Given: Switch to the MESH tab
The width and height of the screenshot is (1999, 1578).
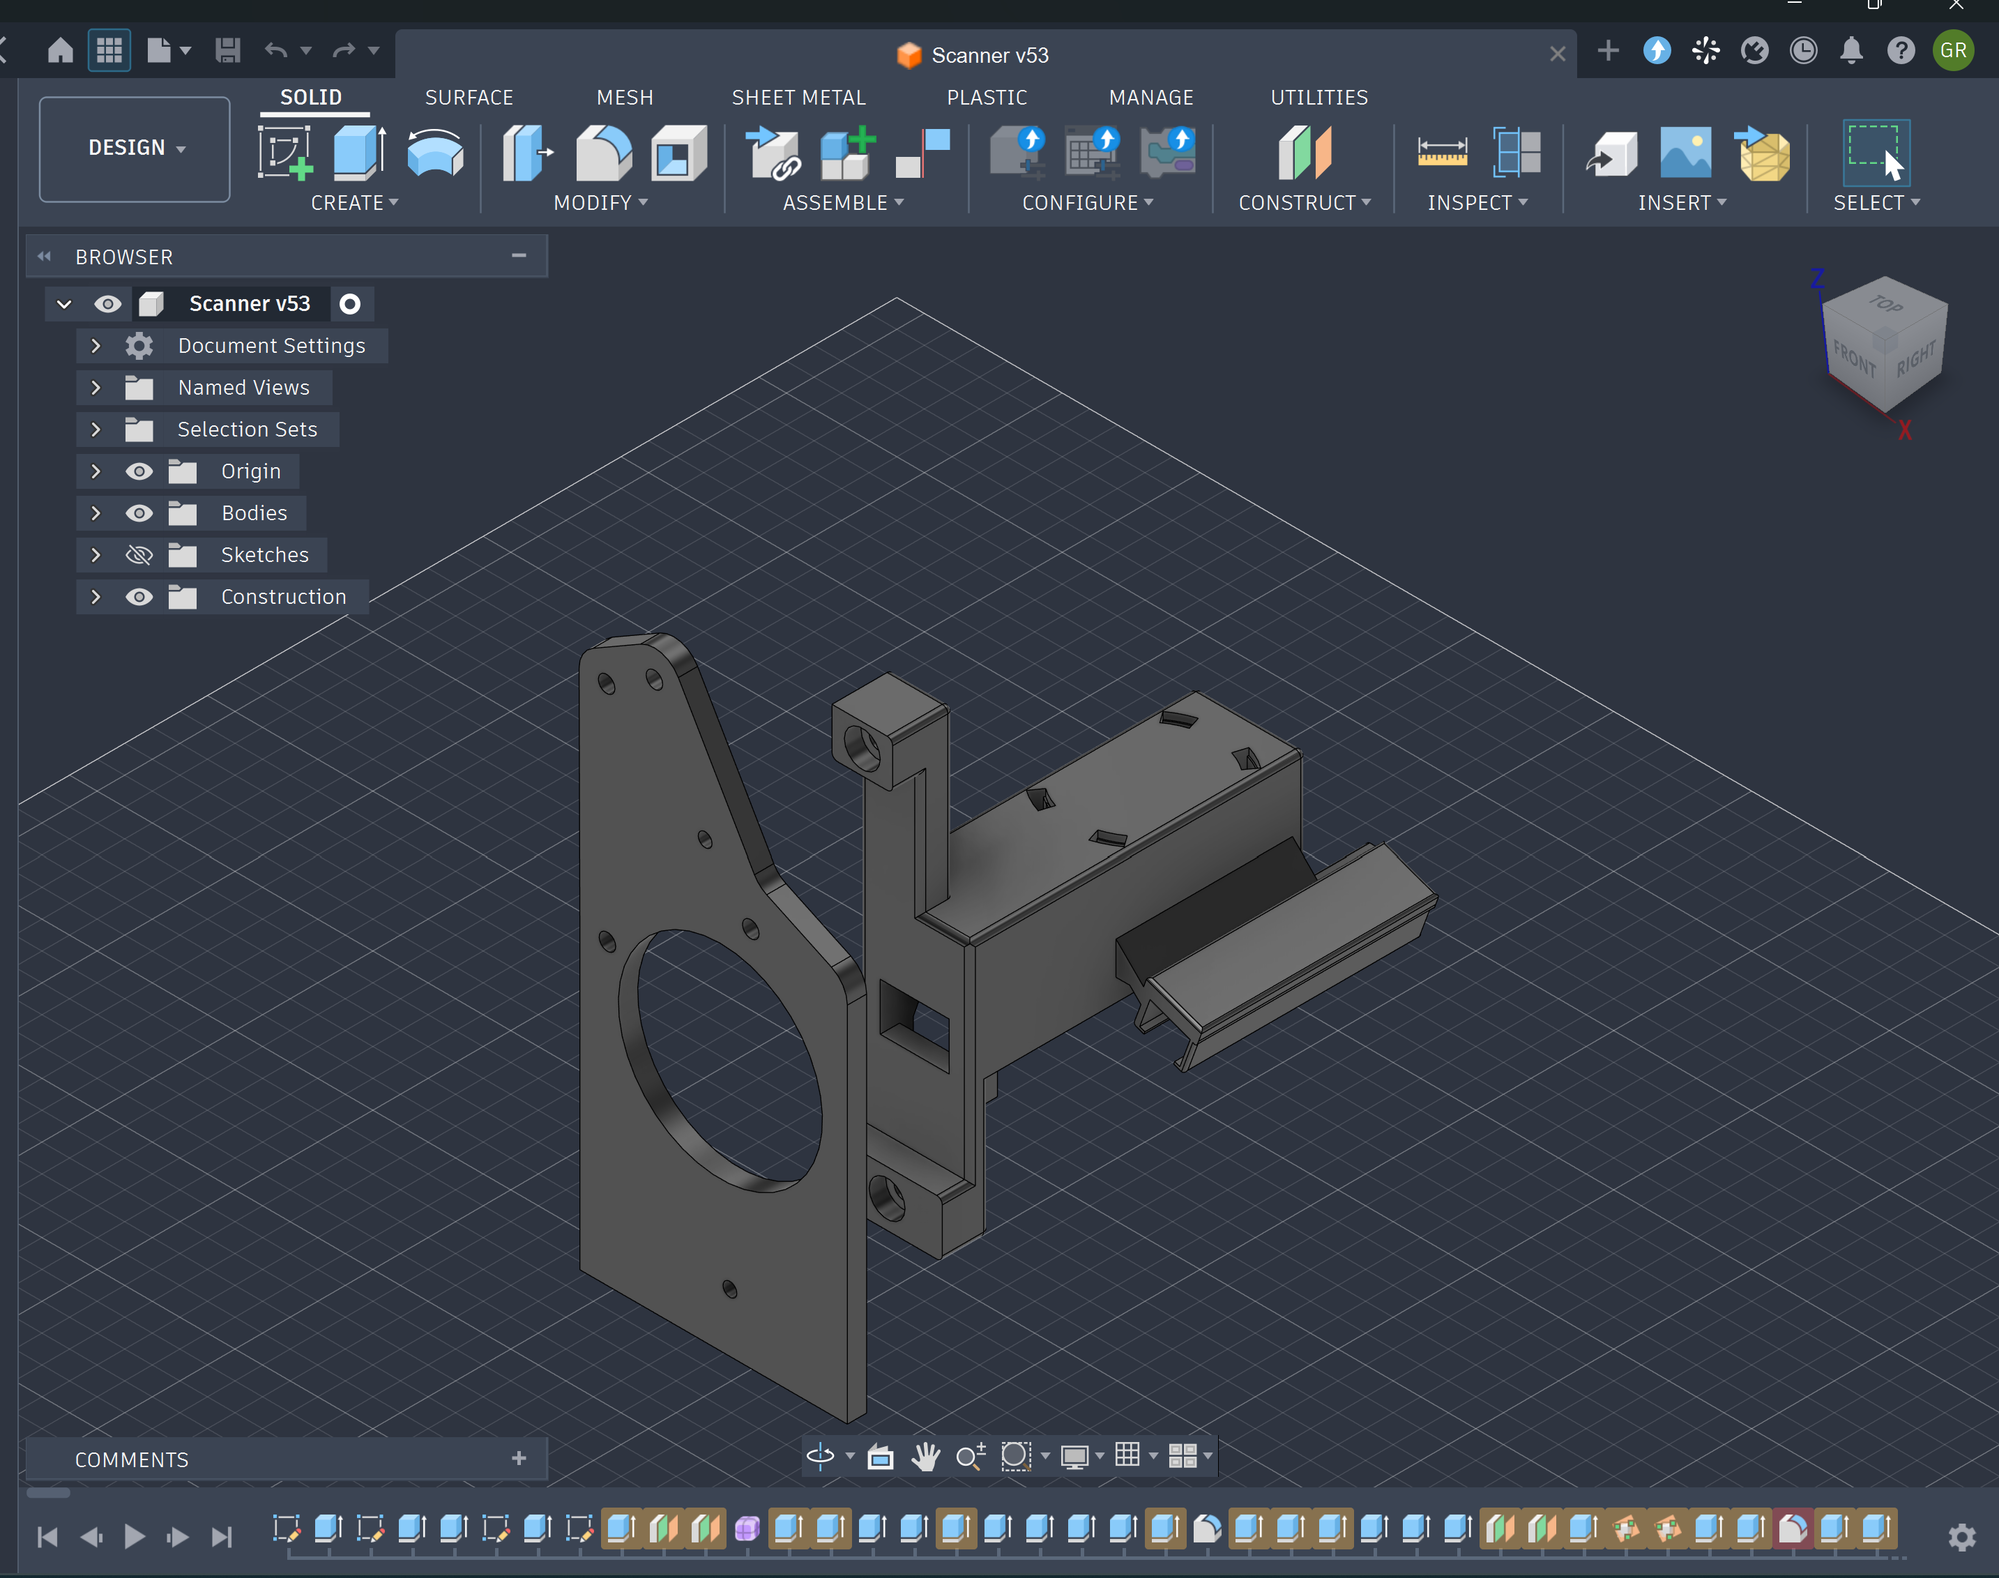Looking at the screenshot, I should click(625, 97).
